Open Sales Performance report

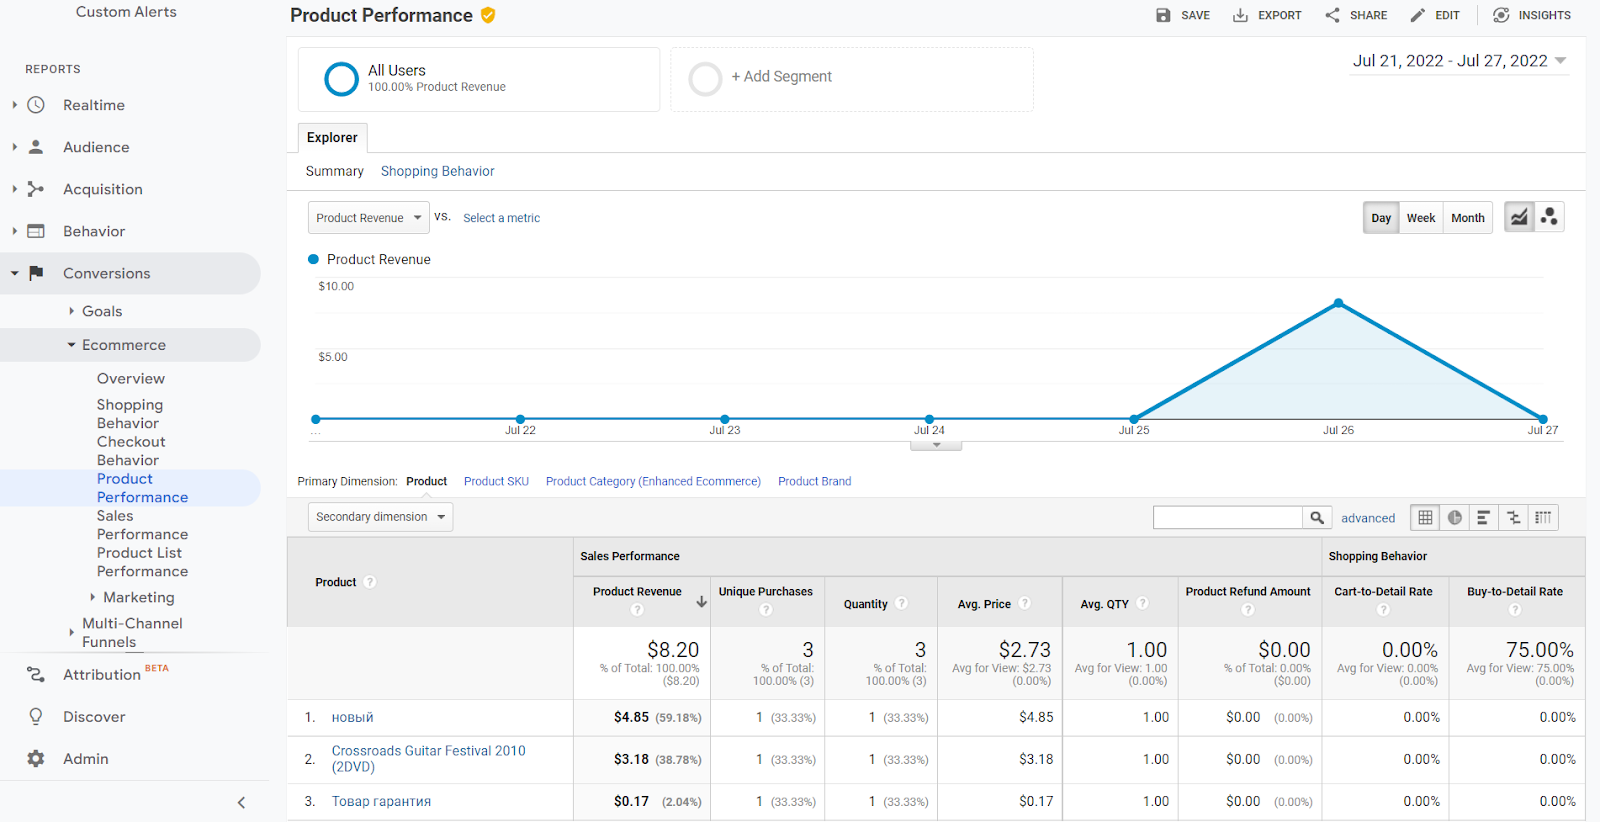tap(142, 525)
